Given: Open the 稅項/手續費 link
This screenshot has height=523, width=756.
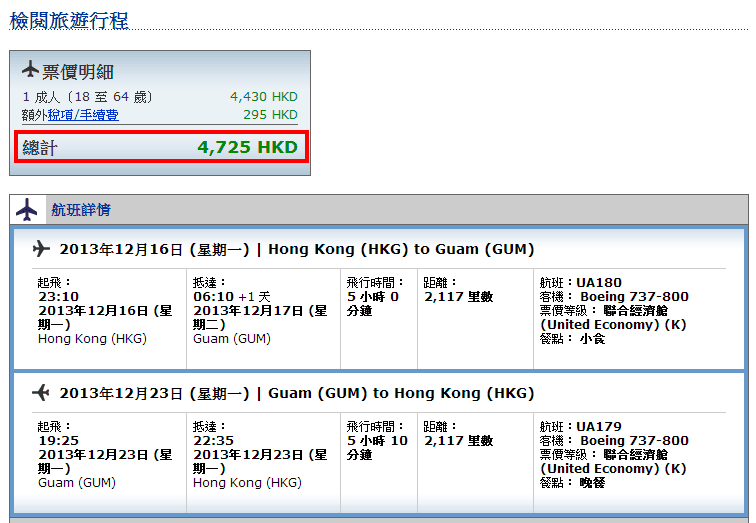Looking at the screenshot, I should (83, 115).
